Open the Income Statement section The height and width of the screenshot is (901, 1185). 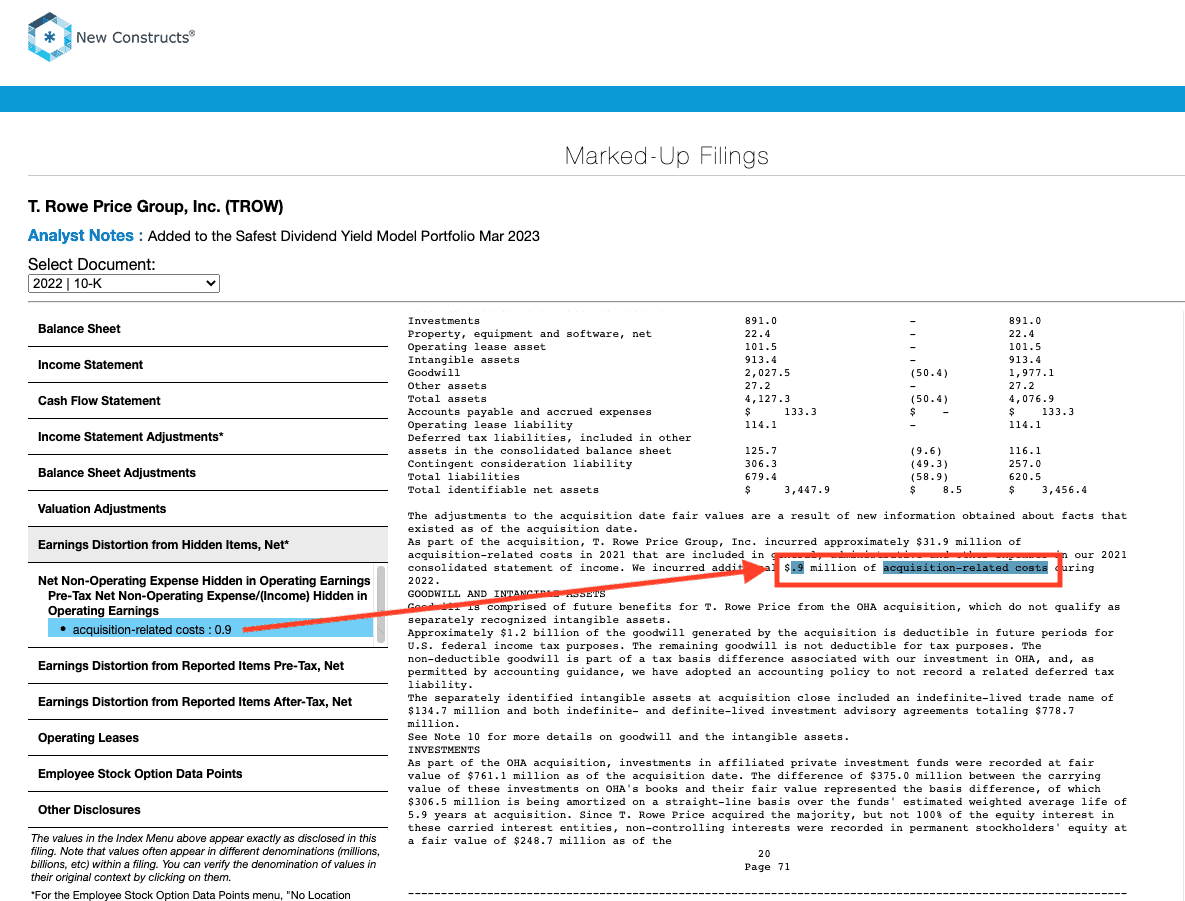pyautogui.click(x=208, y=365)
